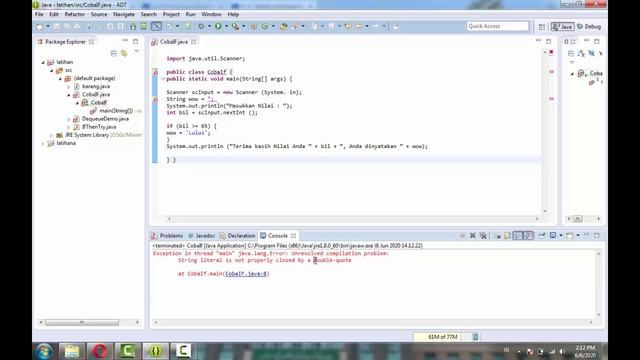Open the Run button dropdown arrow
640x360 pixels.
[227, 27]
